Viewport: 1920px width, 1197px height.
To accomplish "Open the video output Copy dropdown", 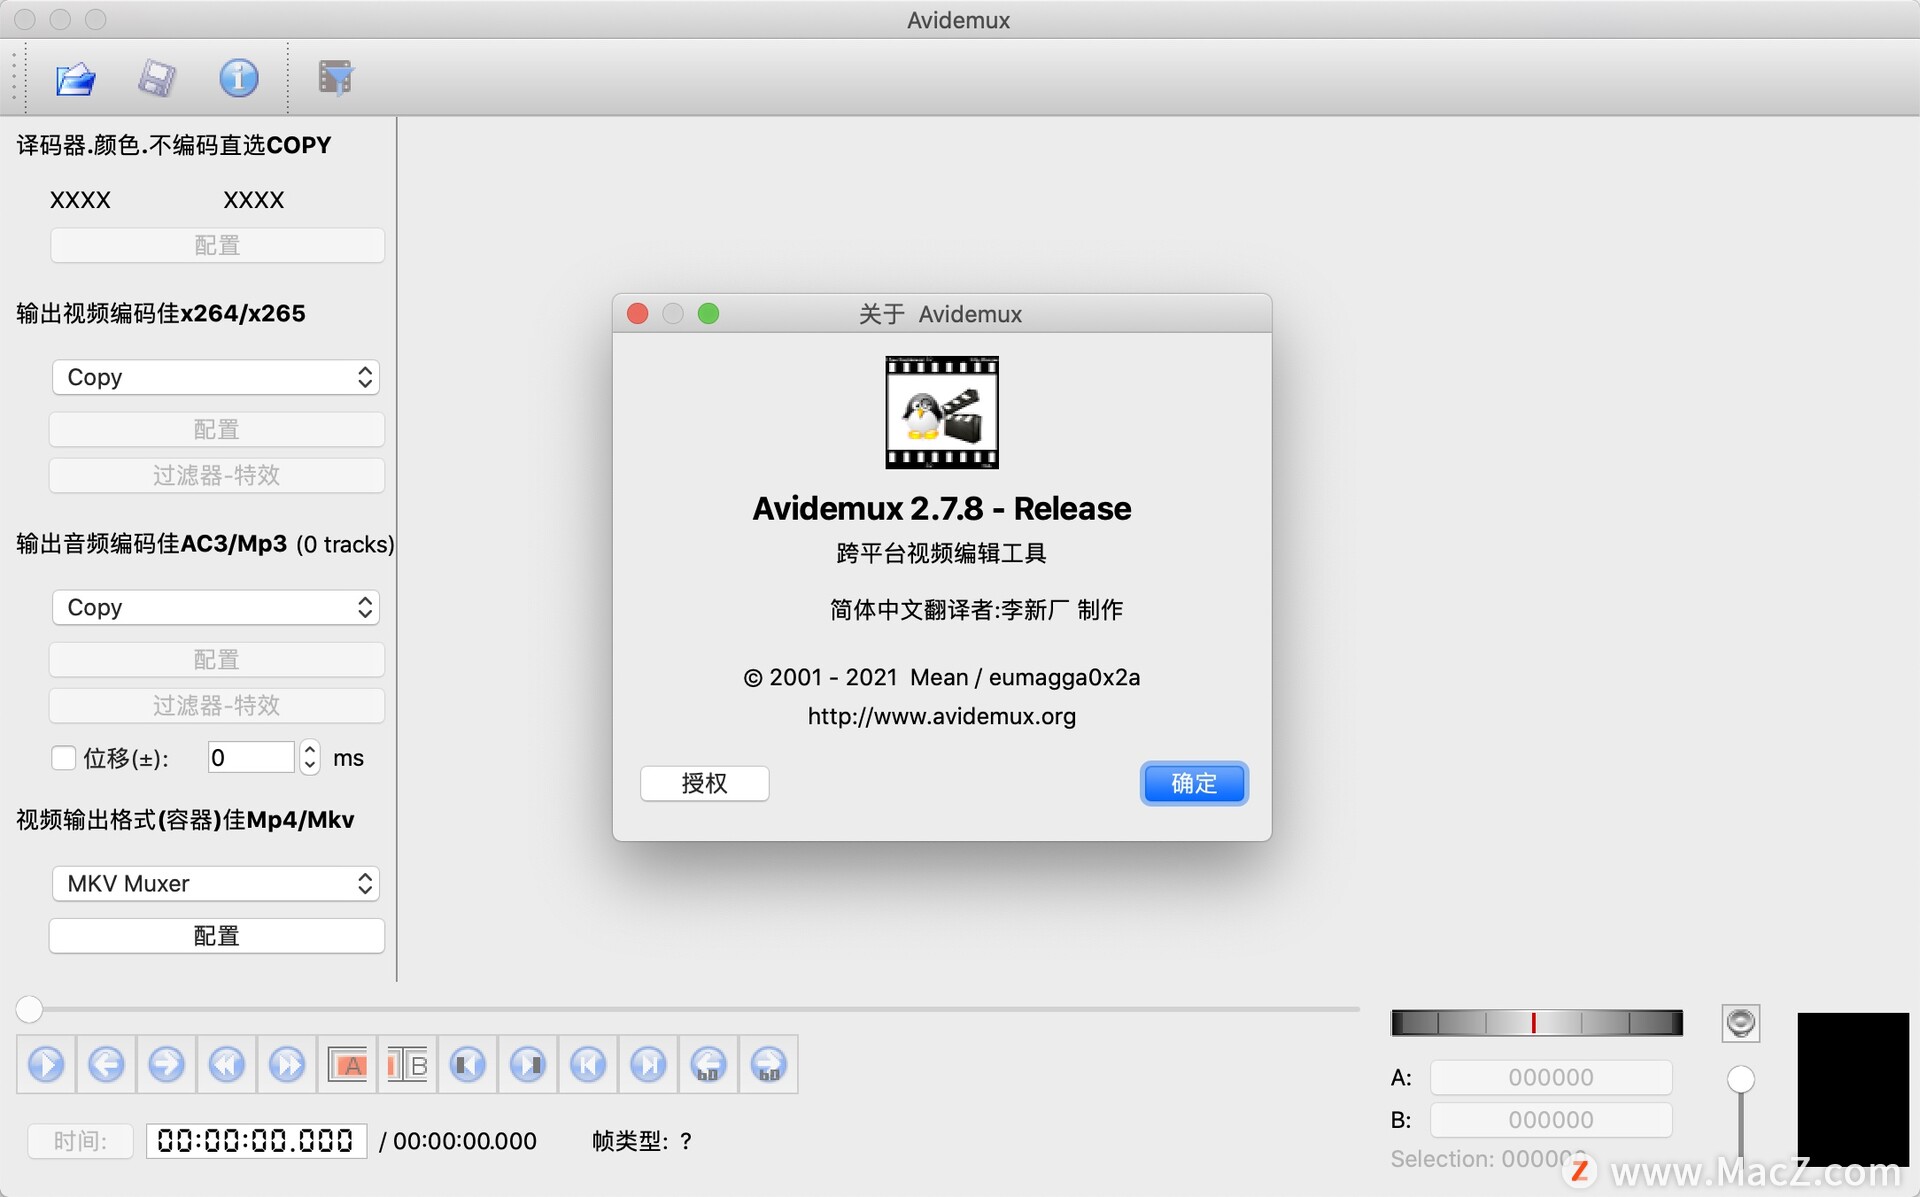I will (216, 377).
